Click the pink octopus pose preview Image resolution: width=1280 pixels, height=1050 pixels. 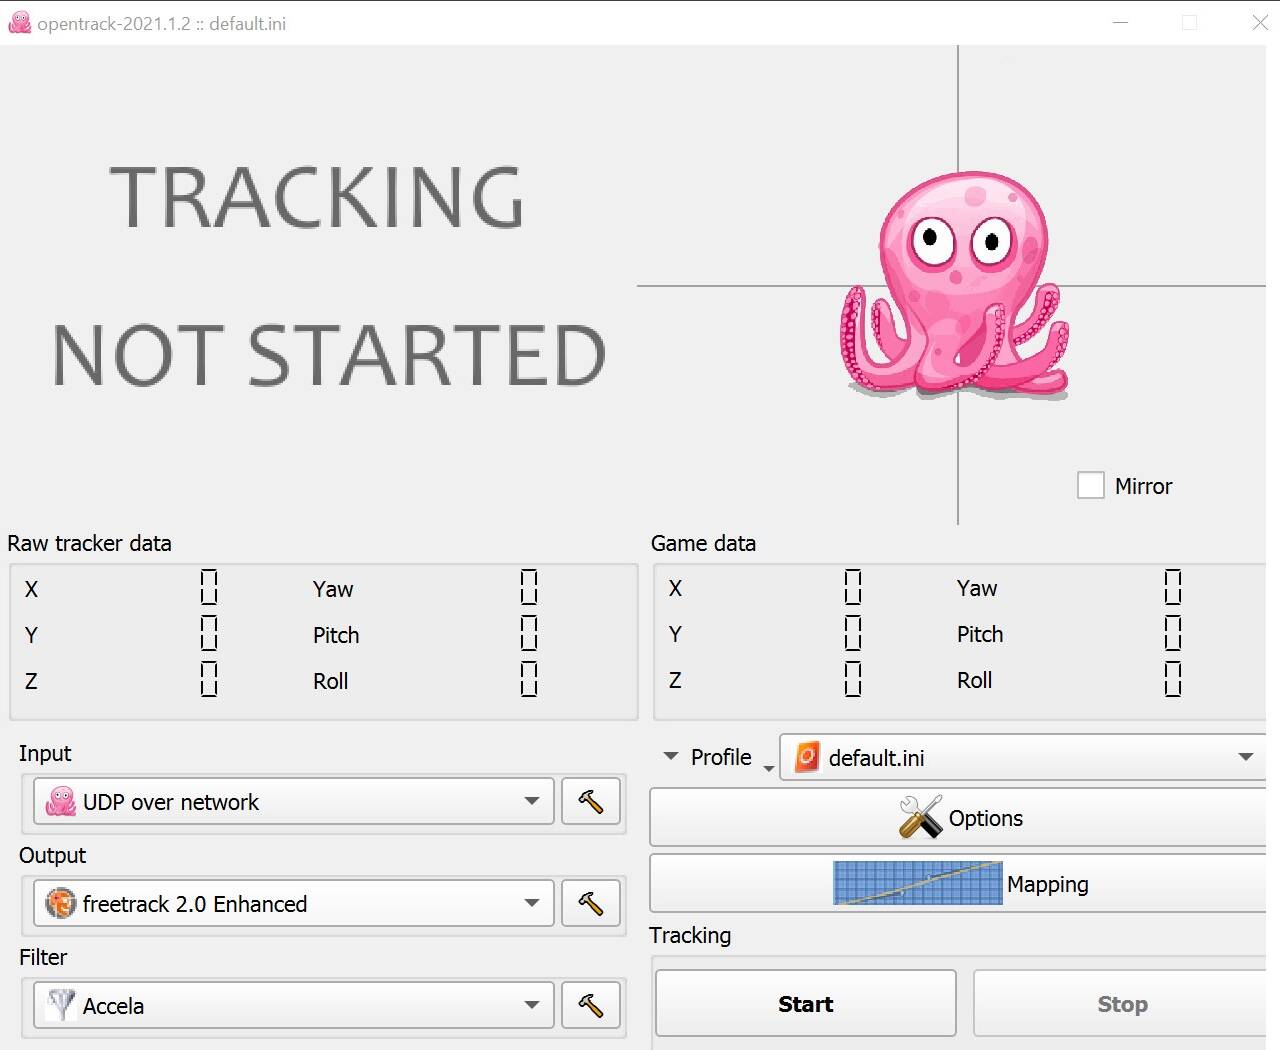pos(955,285)
